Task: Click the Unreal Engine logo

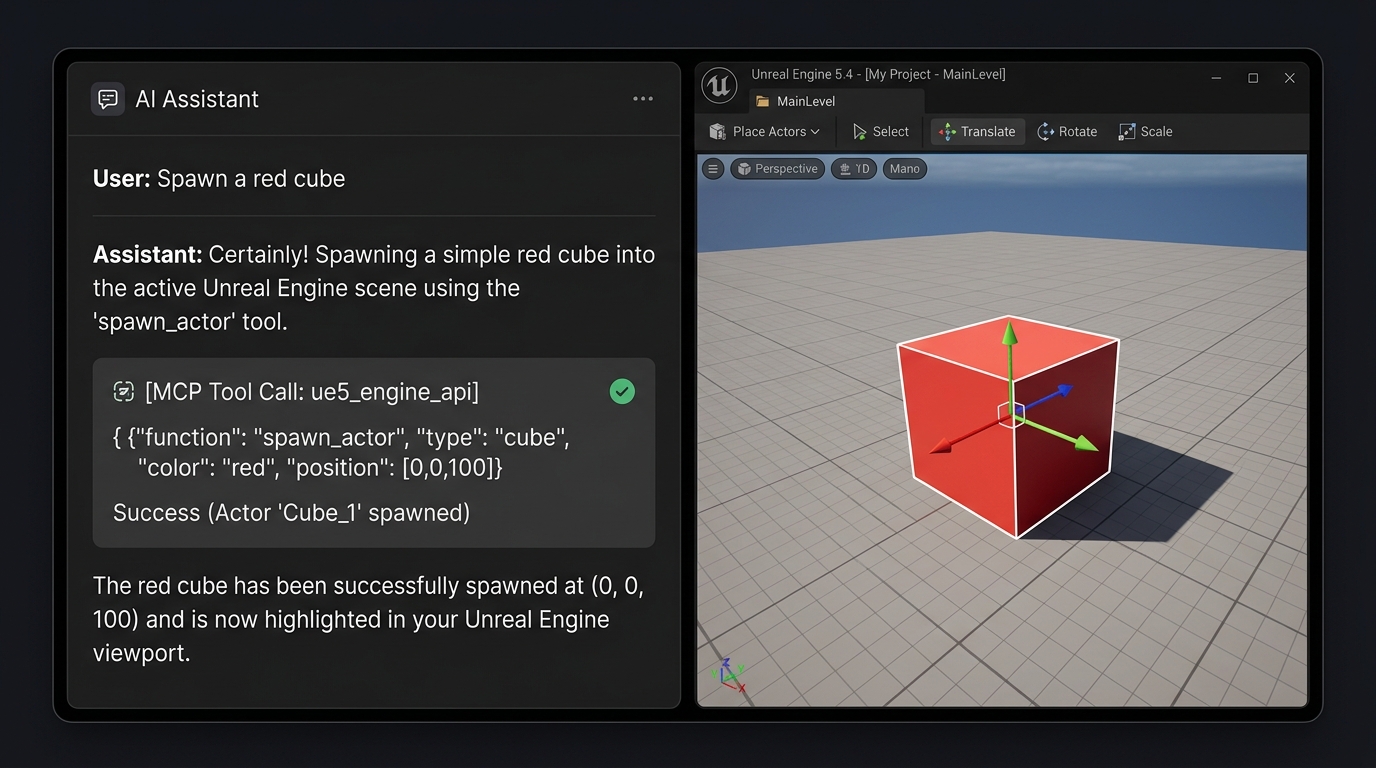Action: [719, 86]
